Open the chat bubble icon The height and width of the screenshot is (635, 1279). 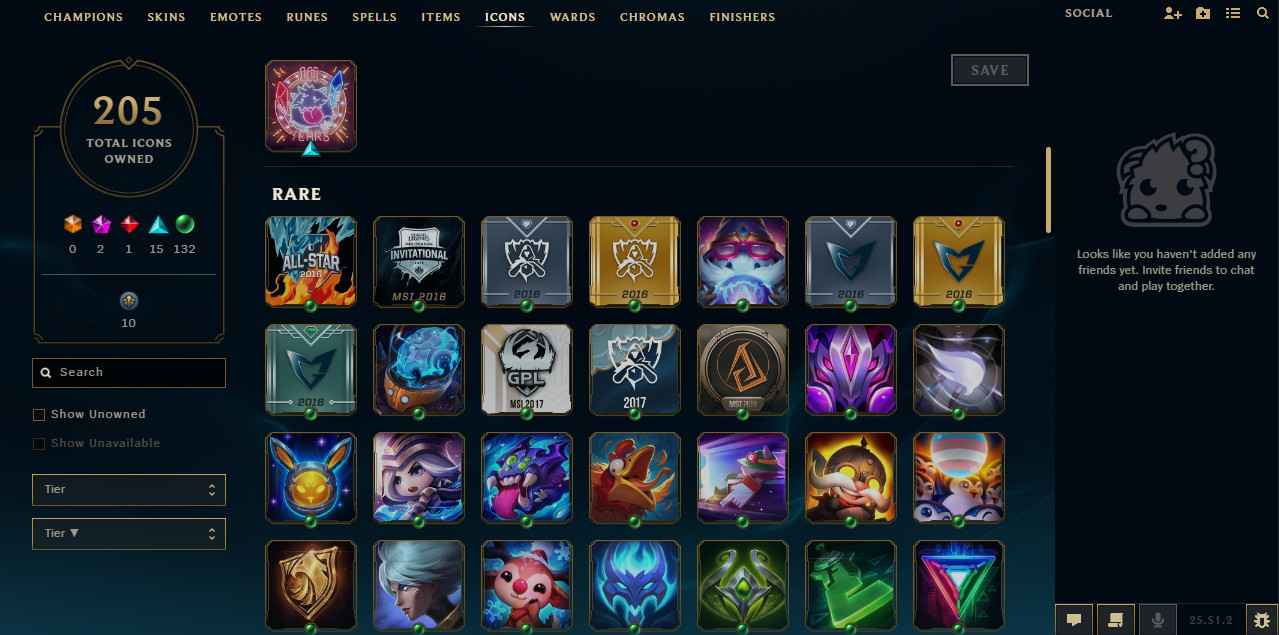coord(1074,619)
